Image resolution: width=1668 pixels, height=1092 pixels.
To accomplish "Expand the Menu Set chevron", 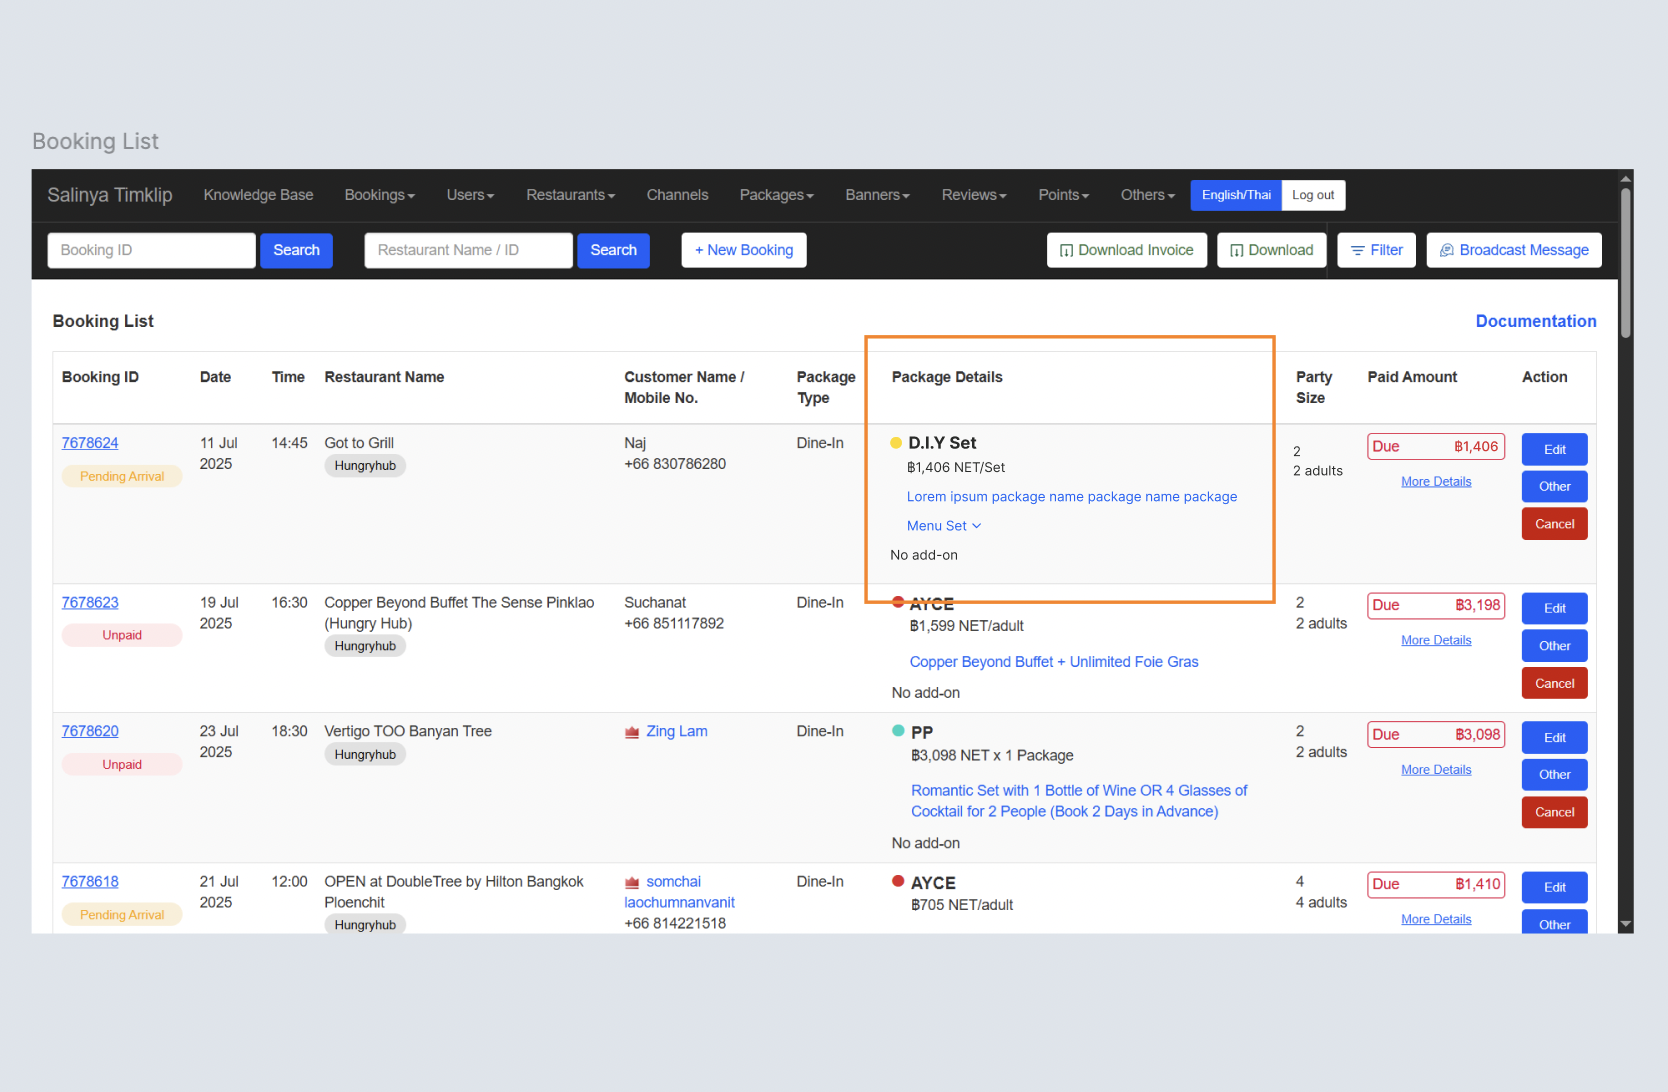I will click(x=976, y=526).
